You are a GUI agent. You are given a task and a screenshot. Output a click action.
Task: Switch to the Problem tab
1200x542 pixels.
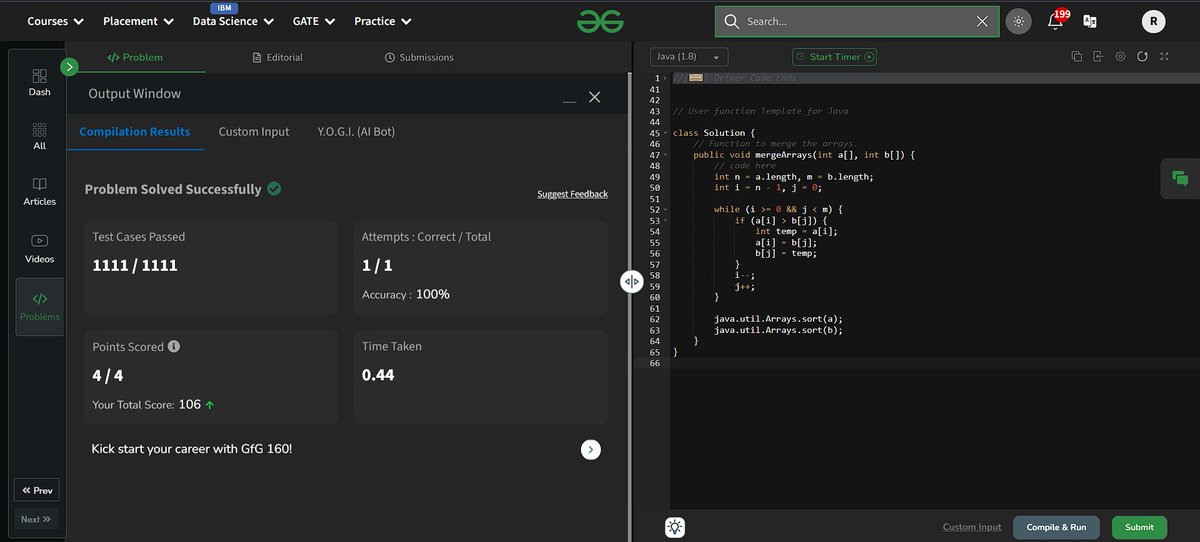click(135, 57)
